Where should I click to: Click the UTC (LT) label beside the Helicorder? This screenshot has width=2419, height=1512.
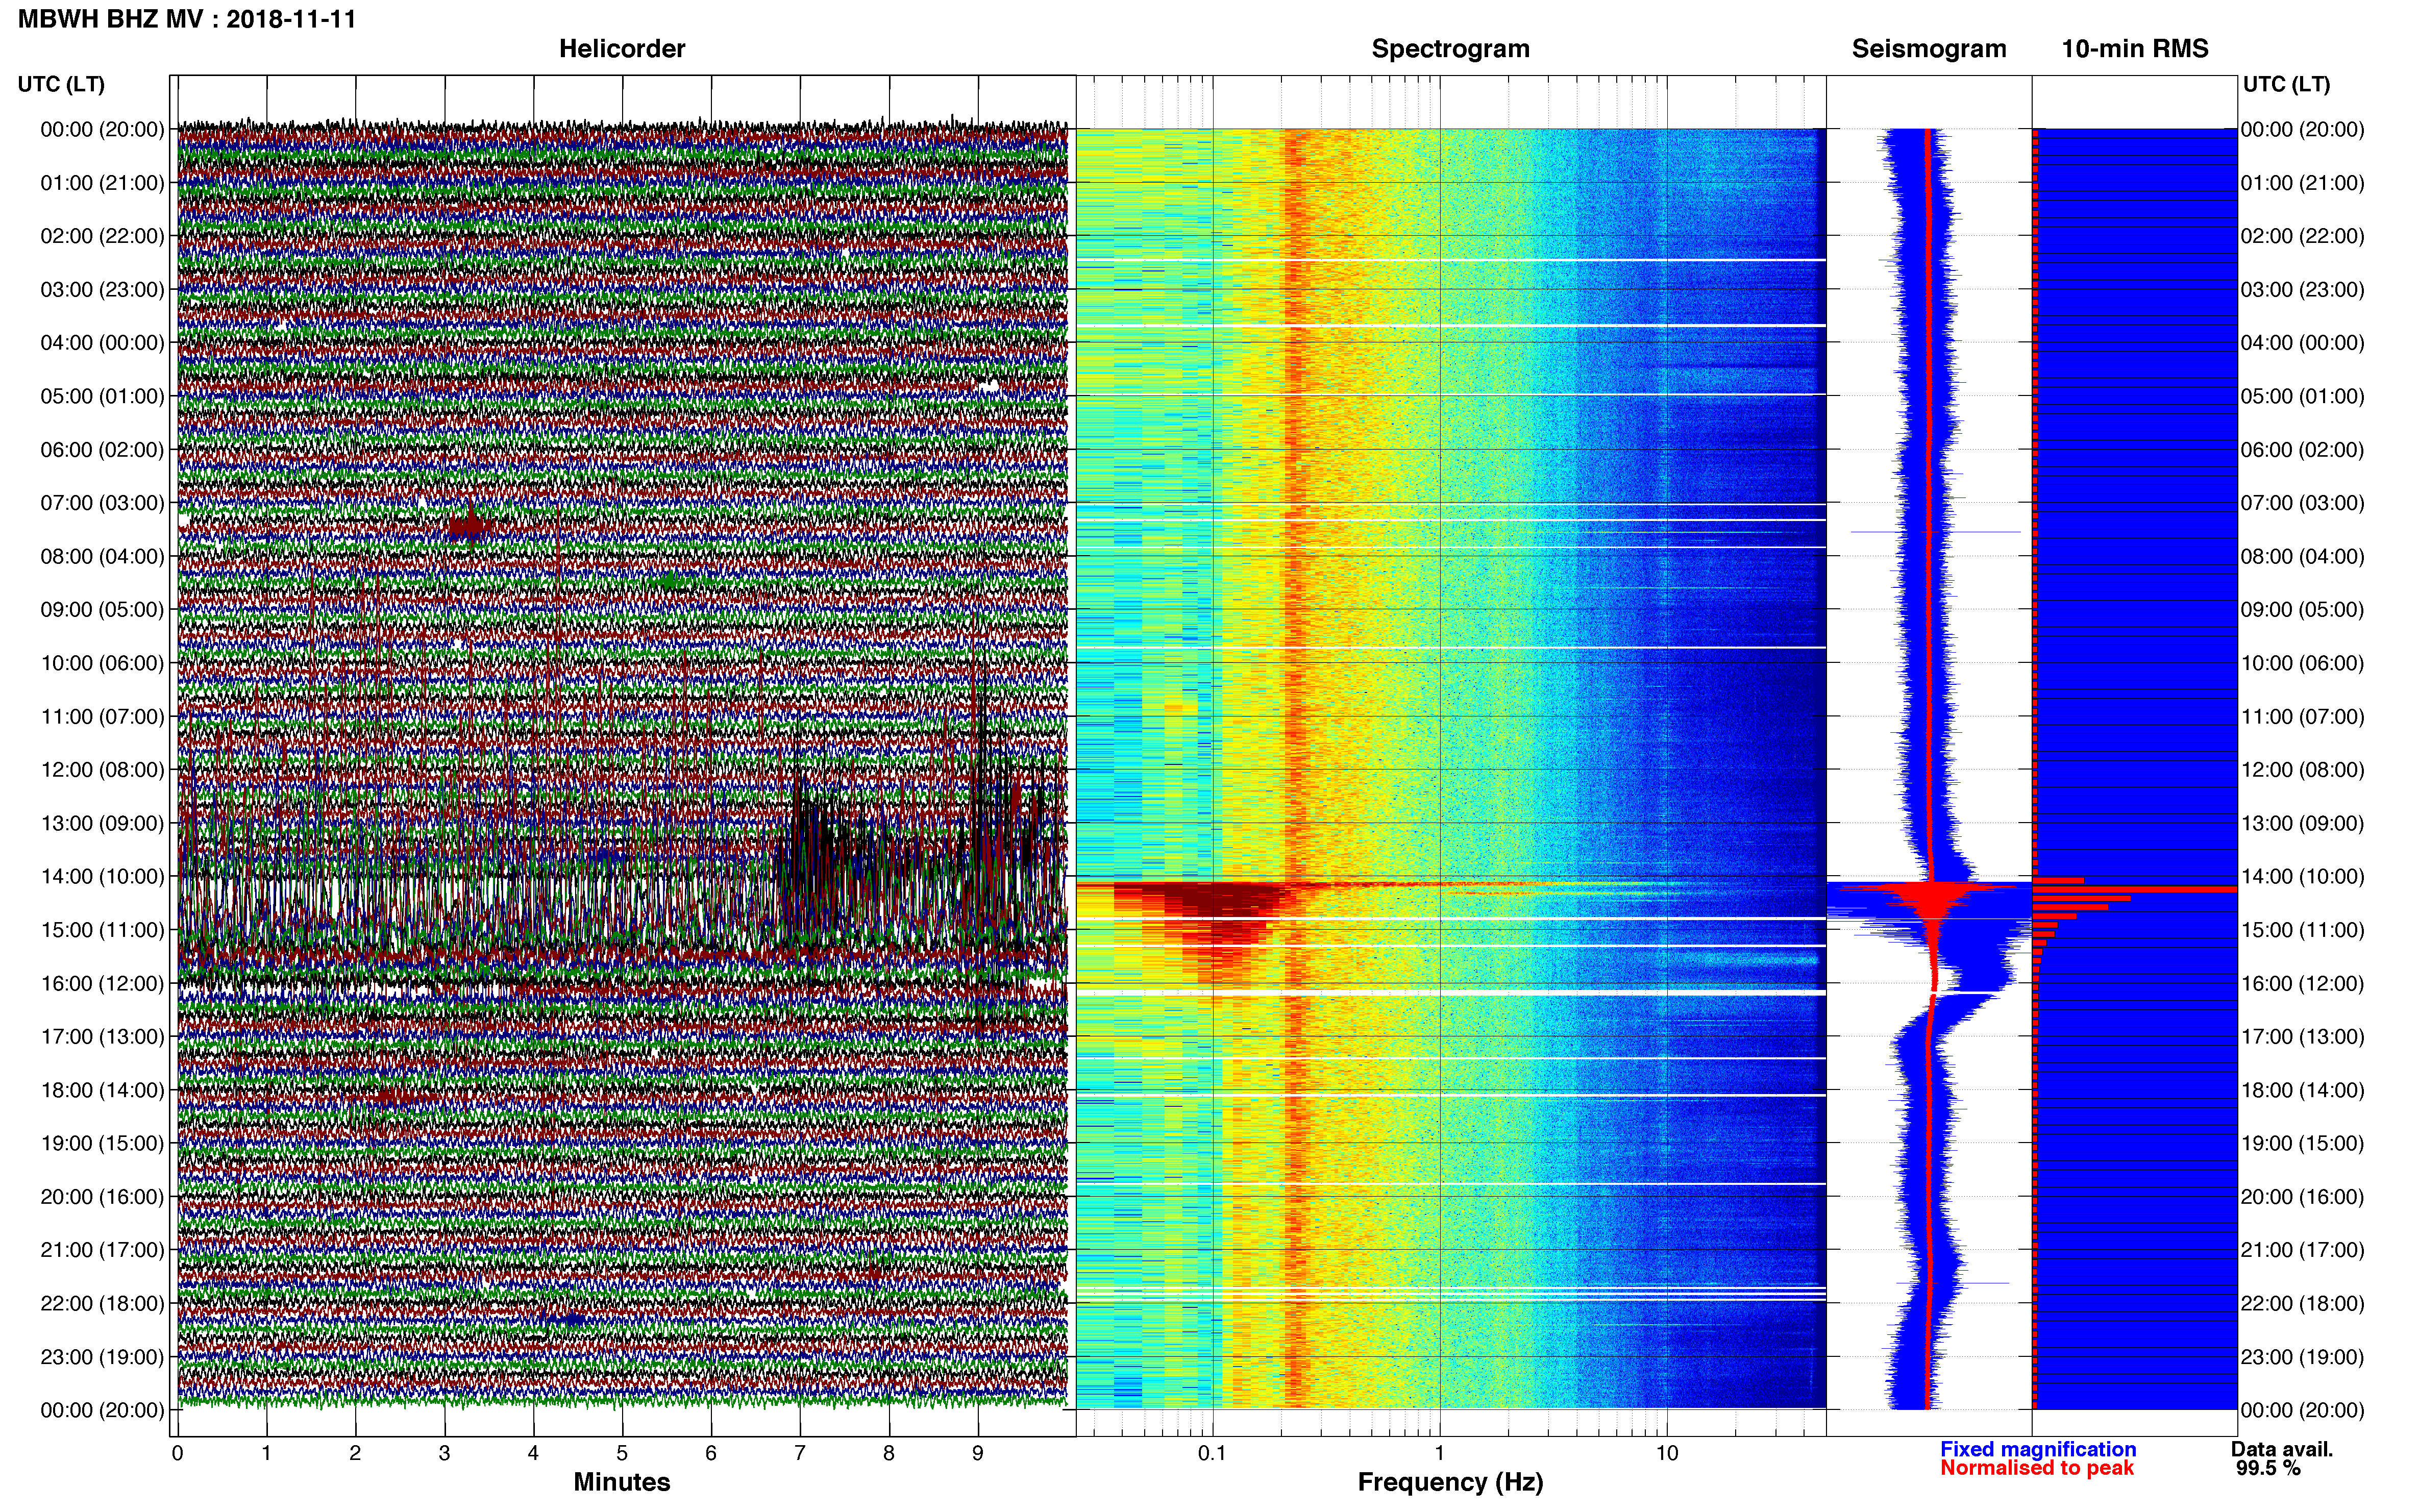tap(61, 84)
